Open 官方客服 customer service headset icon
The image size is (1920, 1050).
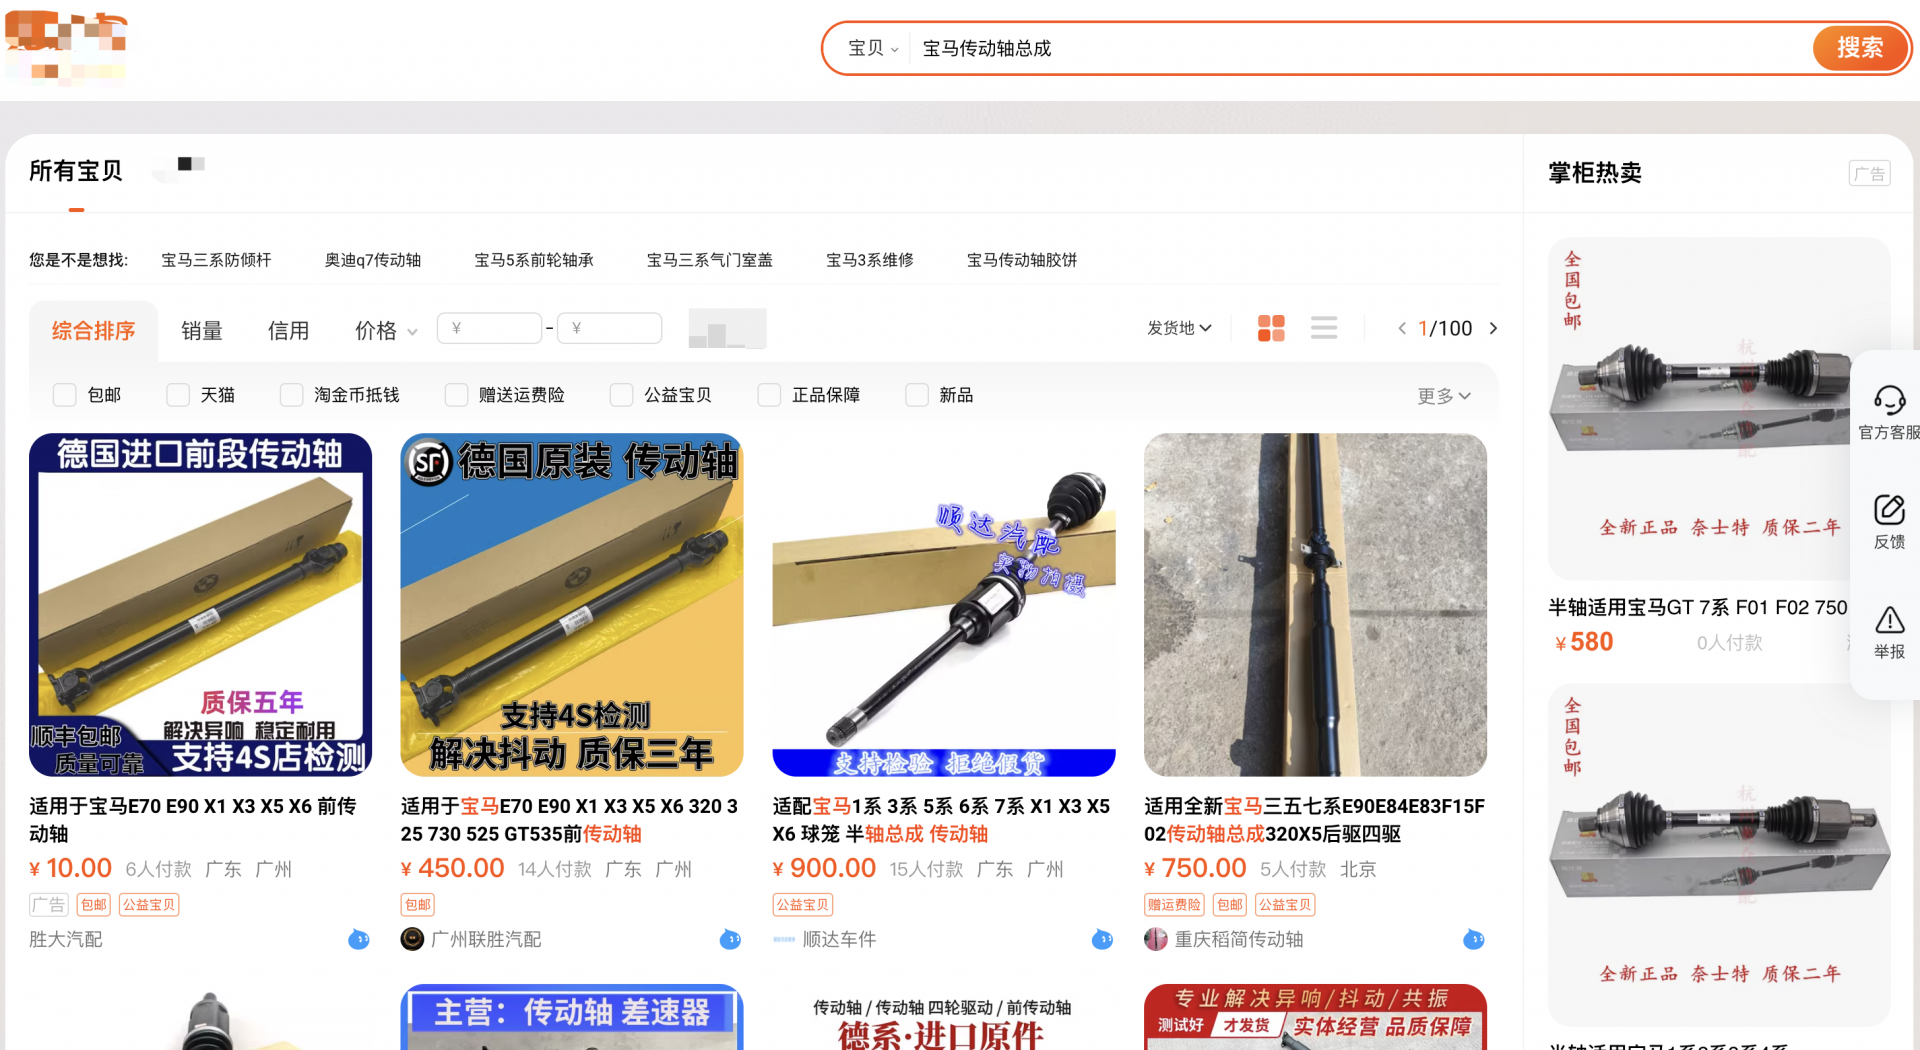point(1889,401)
